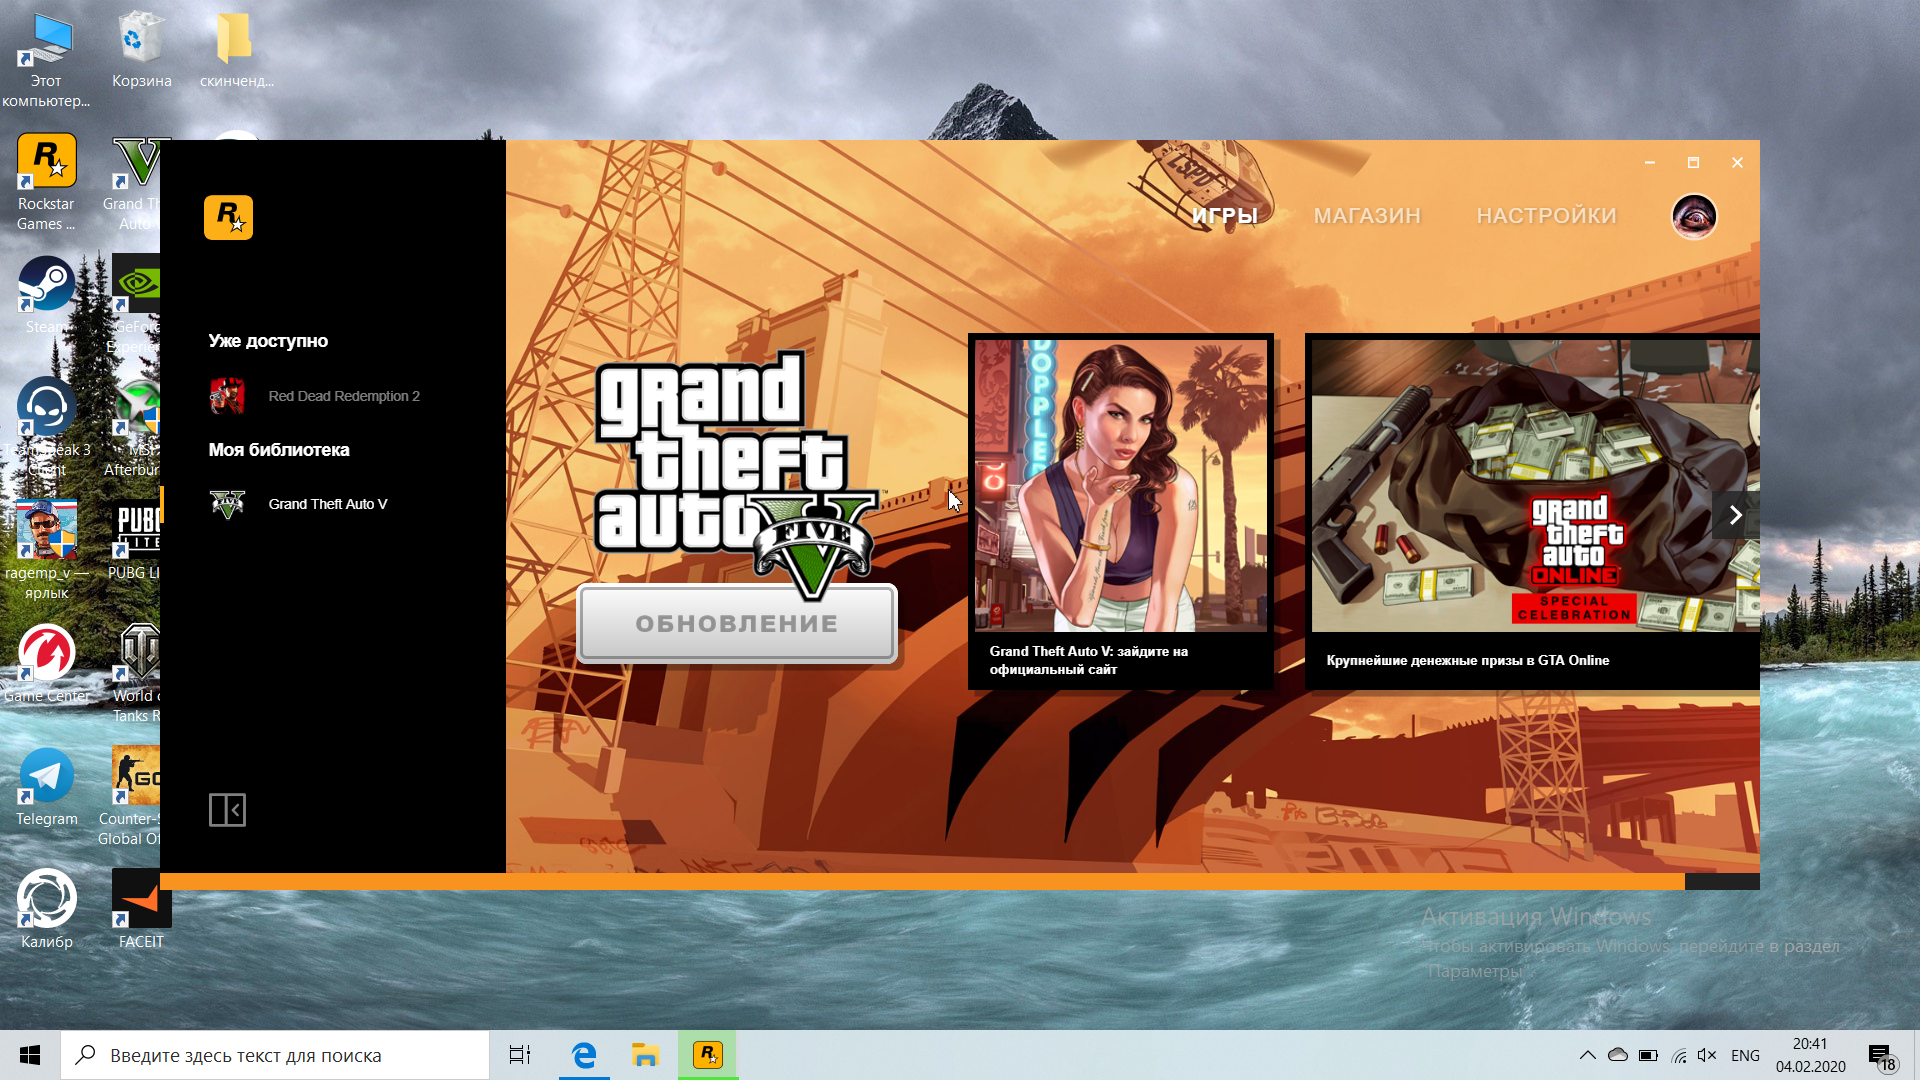Open Game Center desktop shortcut

pos(46,664)
